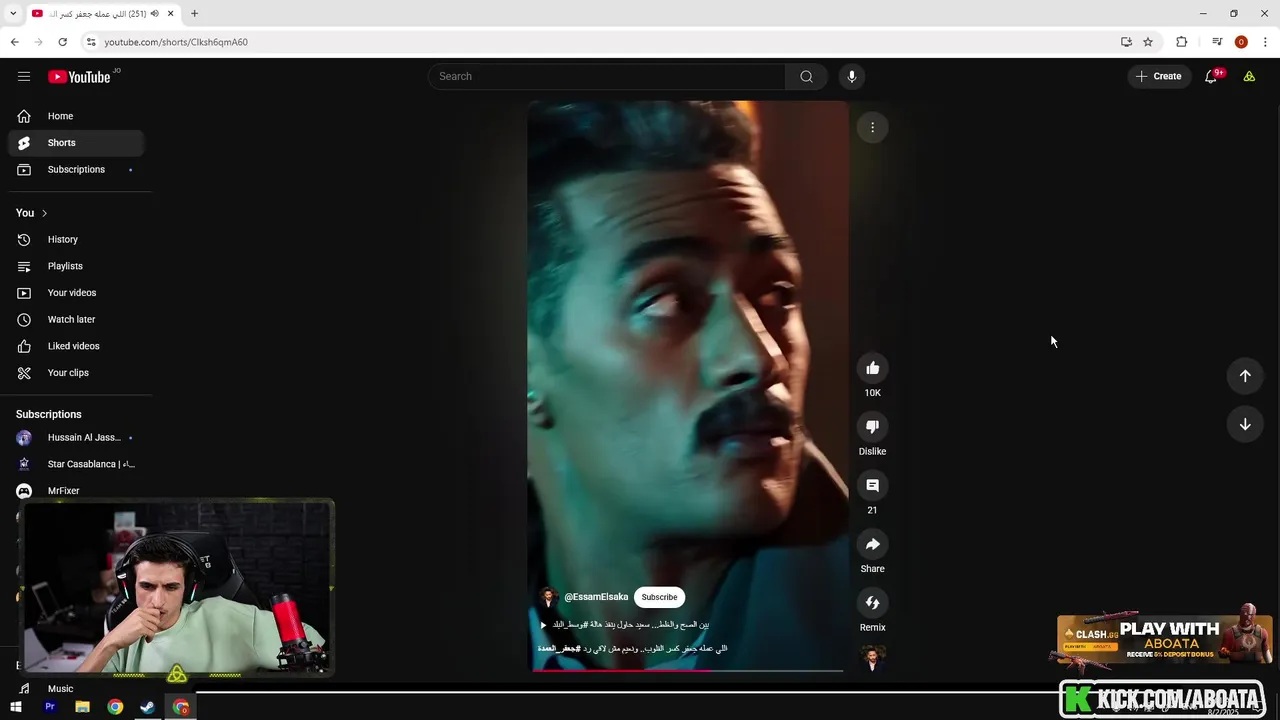Close the YouTube Shorts tab
The height and width of the screenshot is (720, 1280).
tap(170, 14)
